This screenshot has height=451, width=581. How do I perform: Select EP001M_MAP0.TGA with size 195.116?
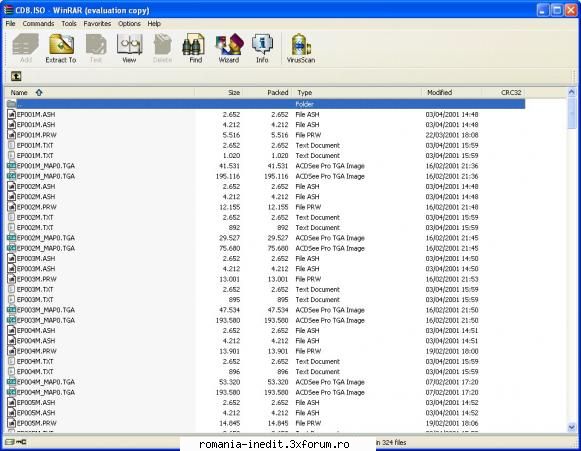click(46, 176)
